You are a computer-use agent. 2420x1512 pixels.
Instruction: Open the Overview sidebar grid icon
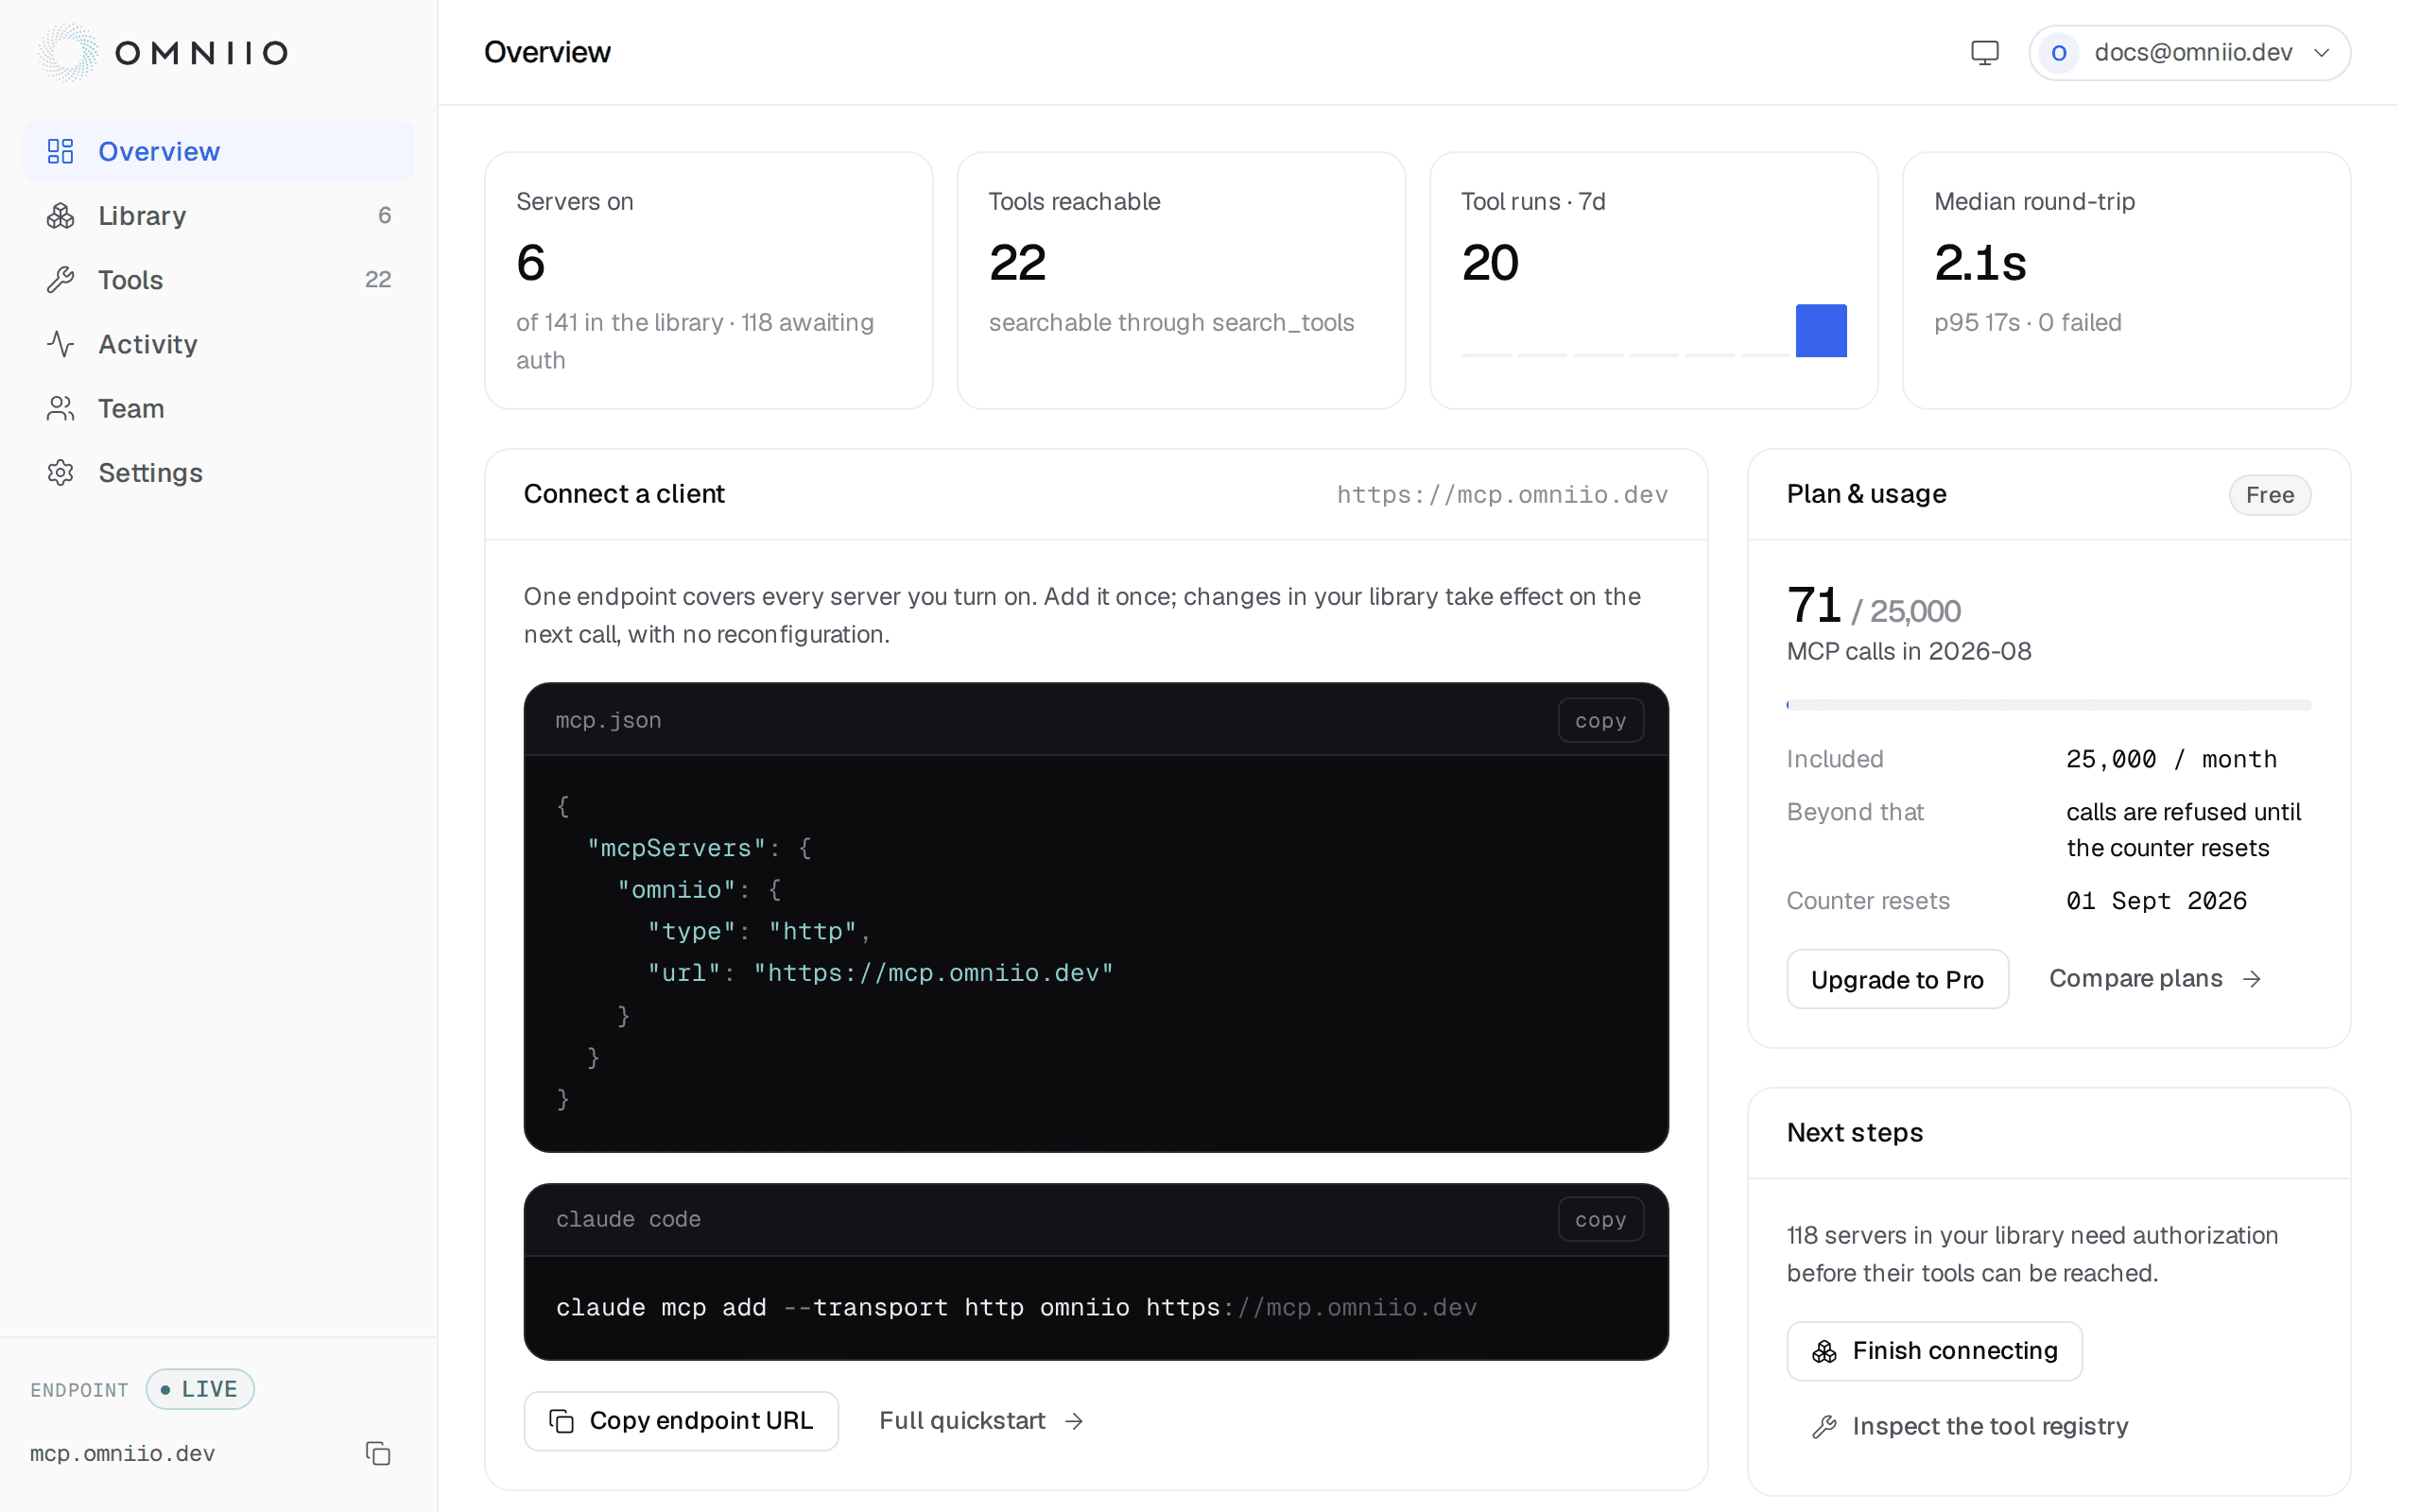(x=61, y=151)
